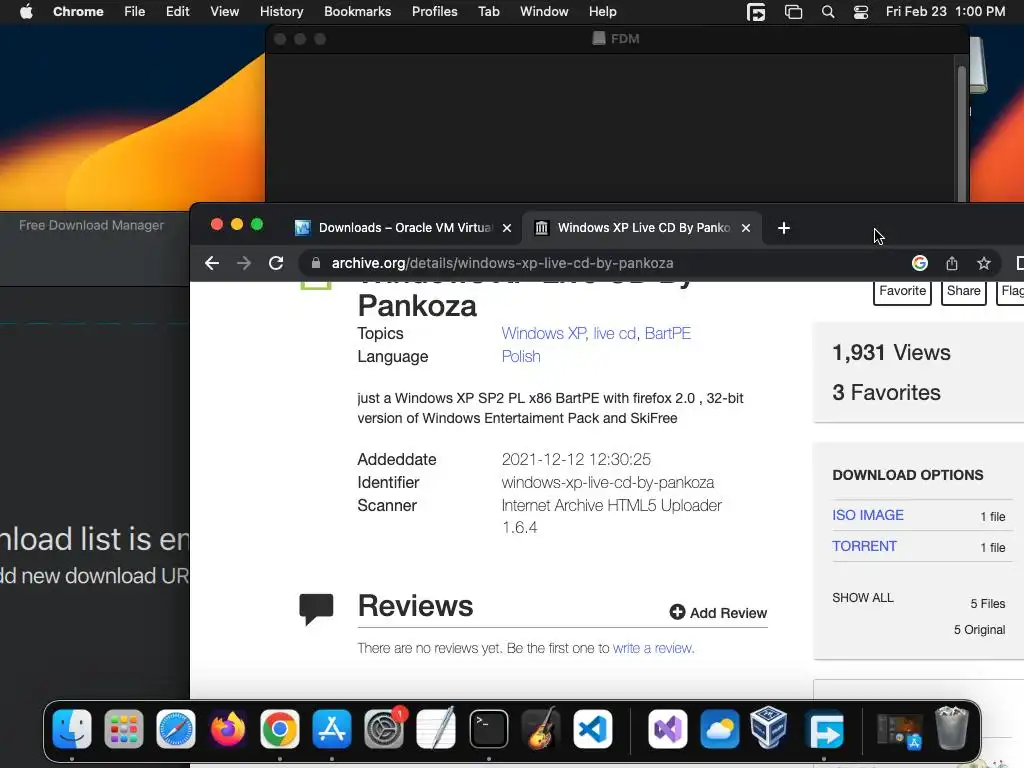1024x768 pixels.
Task: Reload the archive.org page
Action: [x=276, y=263]
